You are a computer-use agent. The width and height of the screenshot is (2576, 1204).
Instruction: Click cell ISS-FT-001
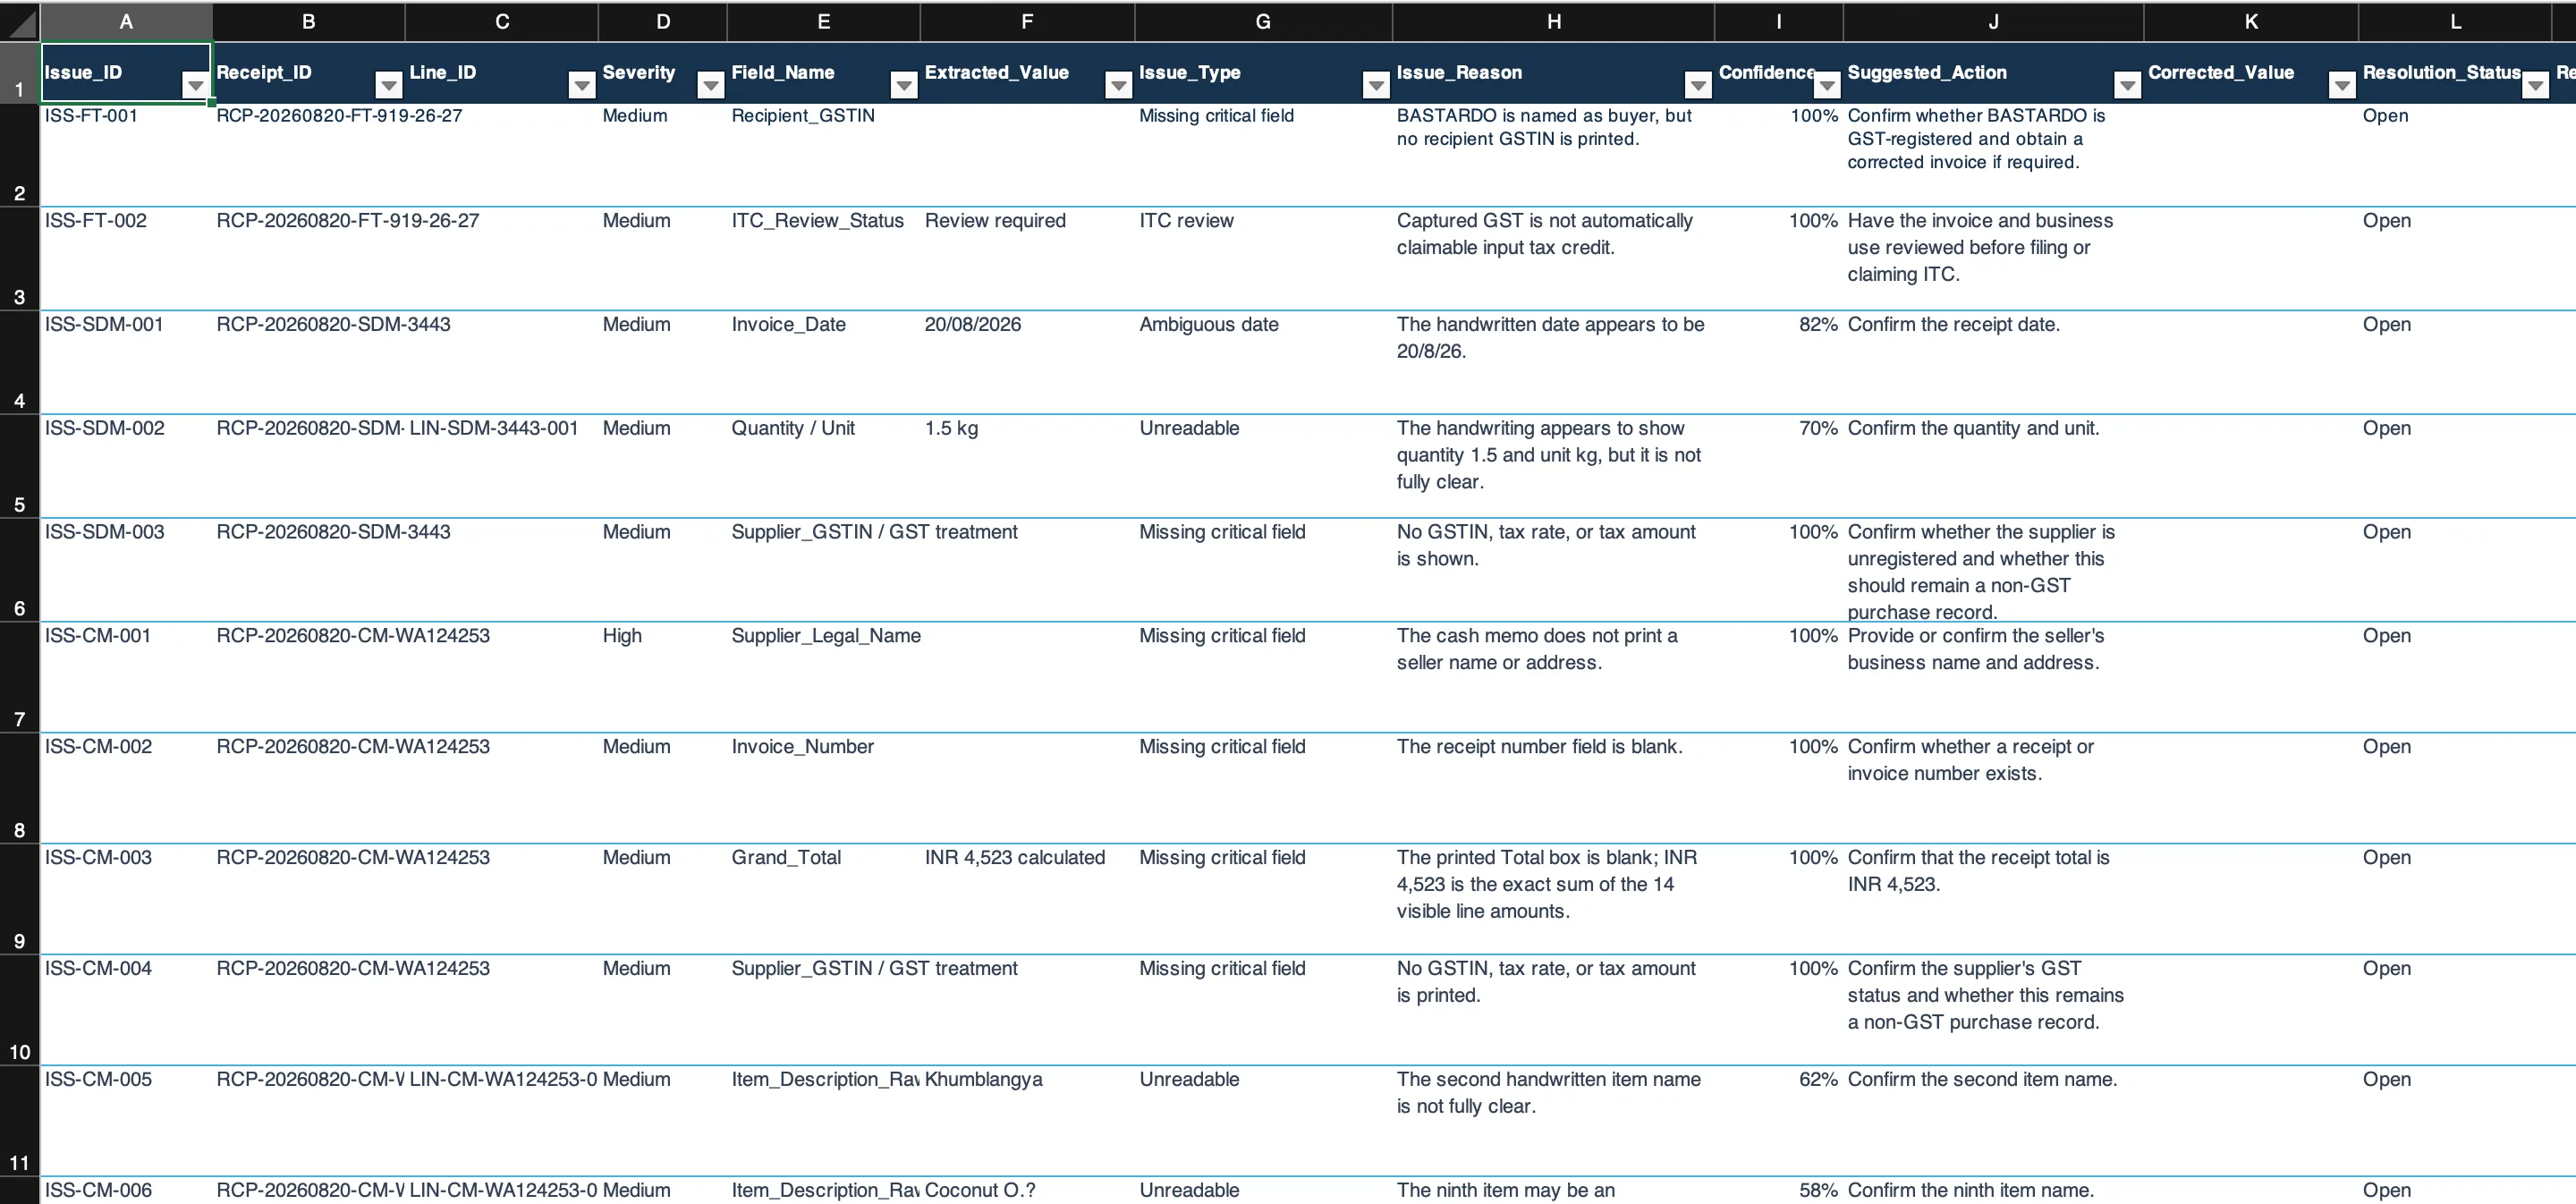point(126,155)
